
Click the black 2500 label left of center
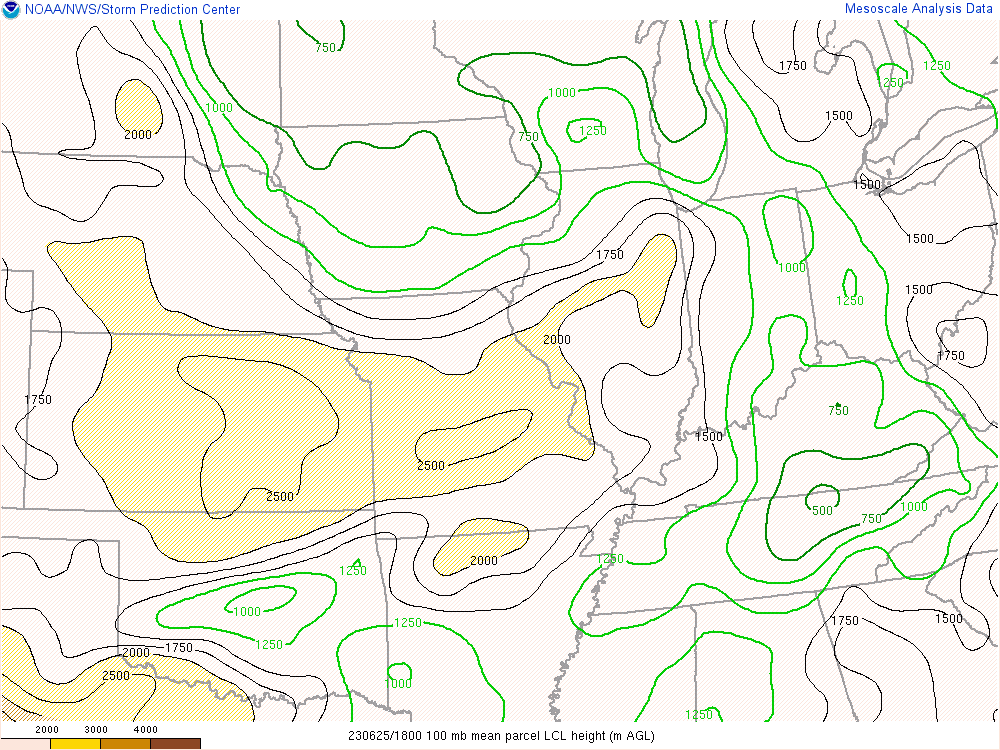pos(280,497)
